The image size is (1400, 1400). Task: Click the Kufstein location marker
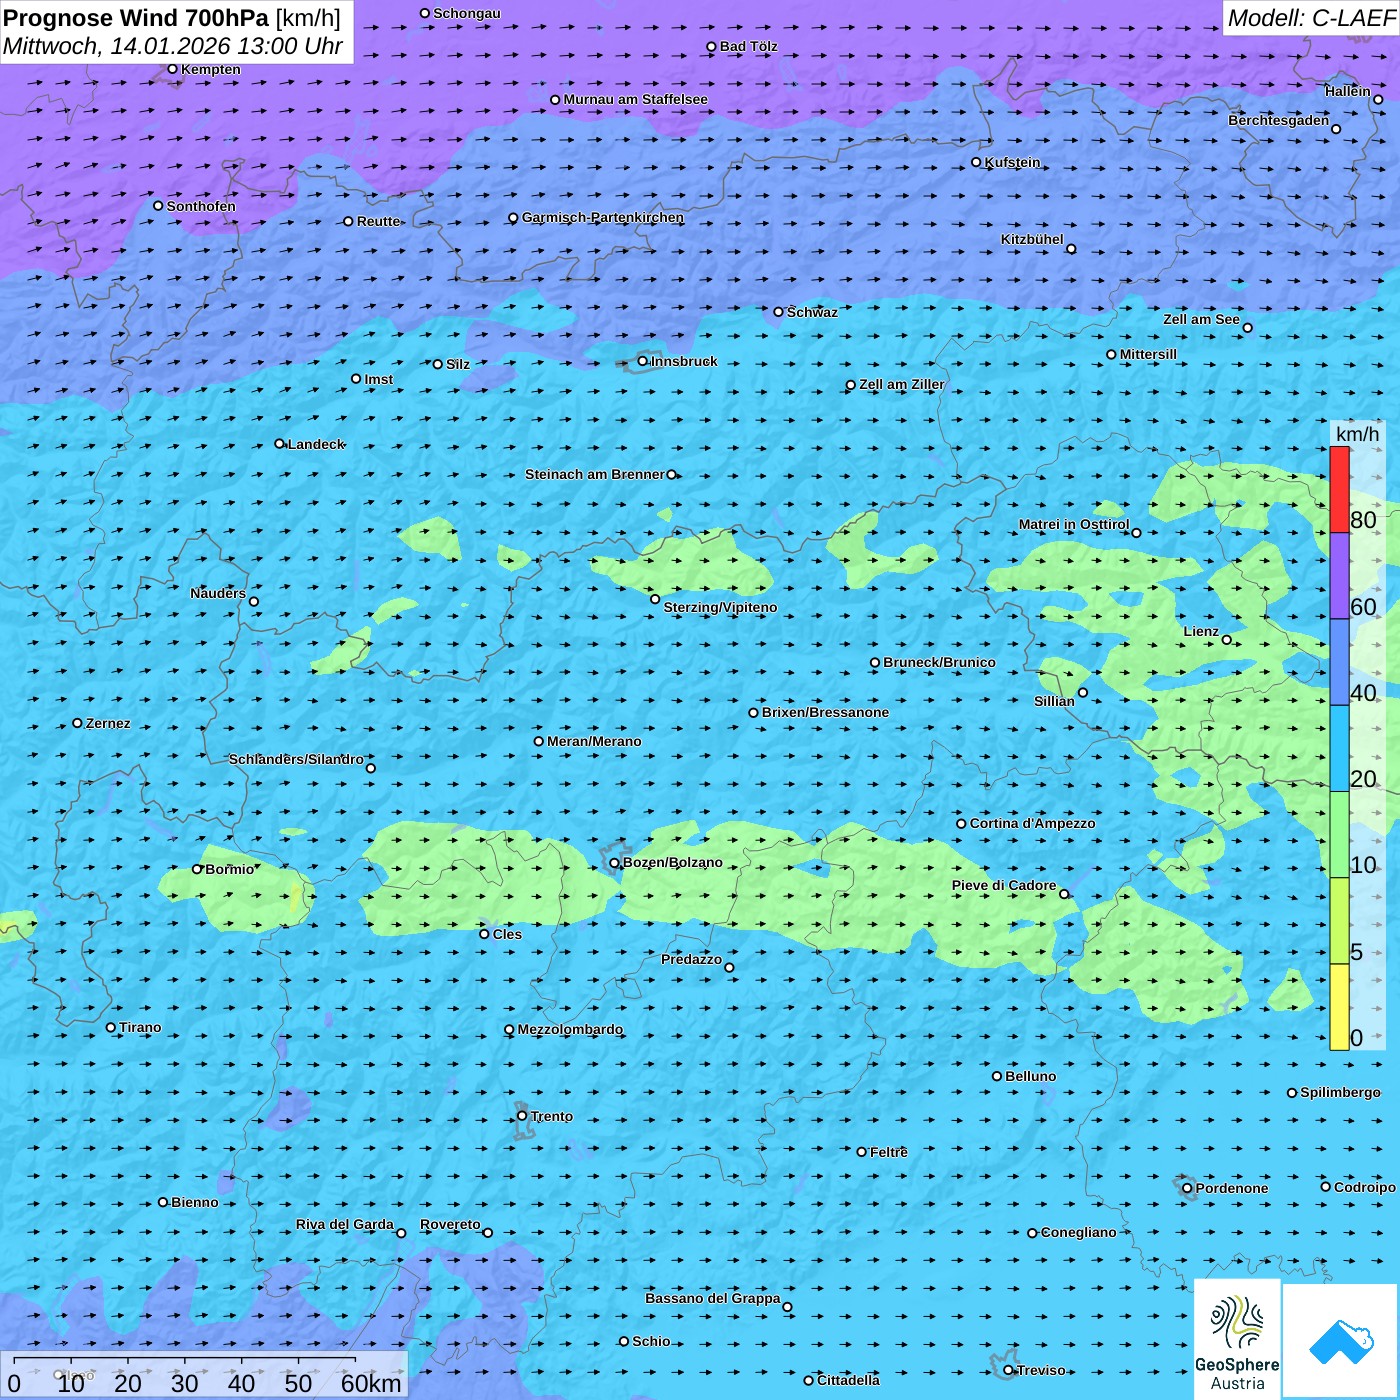point(977,162)
